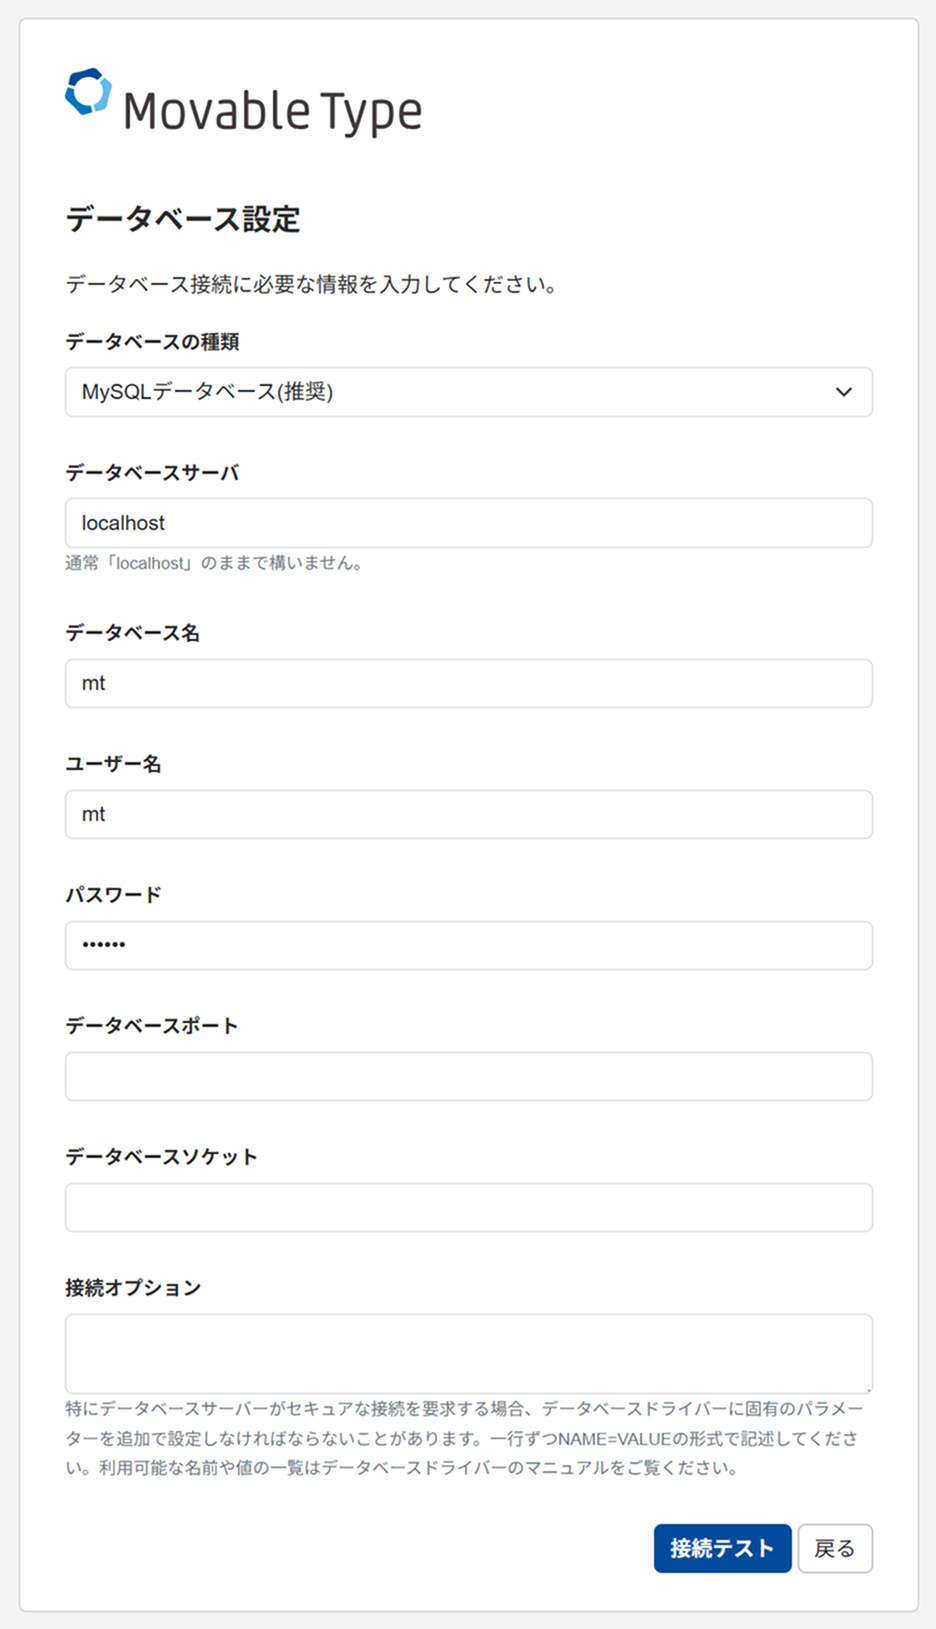
Task: Focus the データベースサーバ field containing localhost
Action: [468, 523]
